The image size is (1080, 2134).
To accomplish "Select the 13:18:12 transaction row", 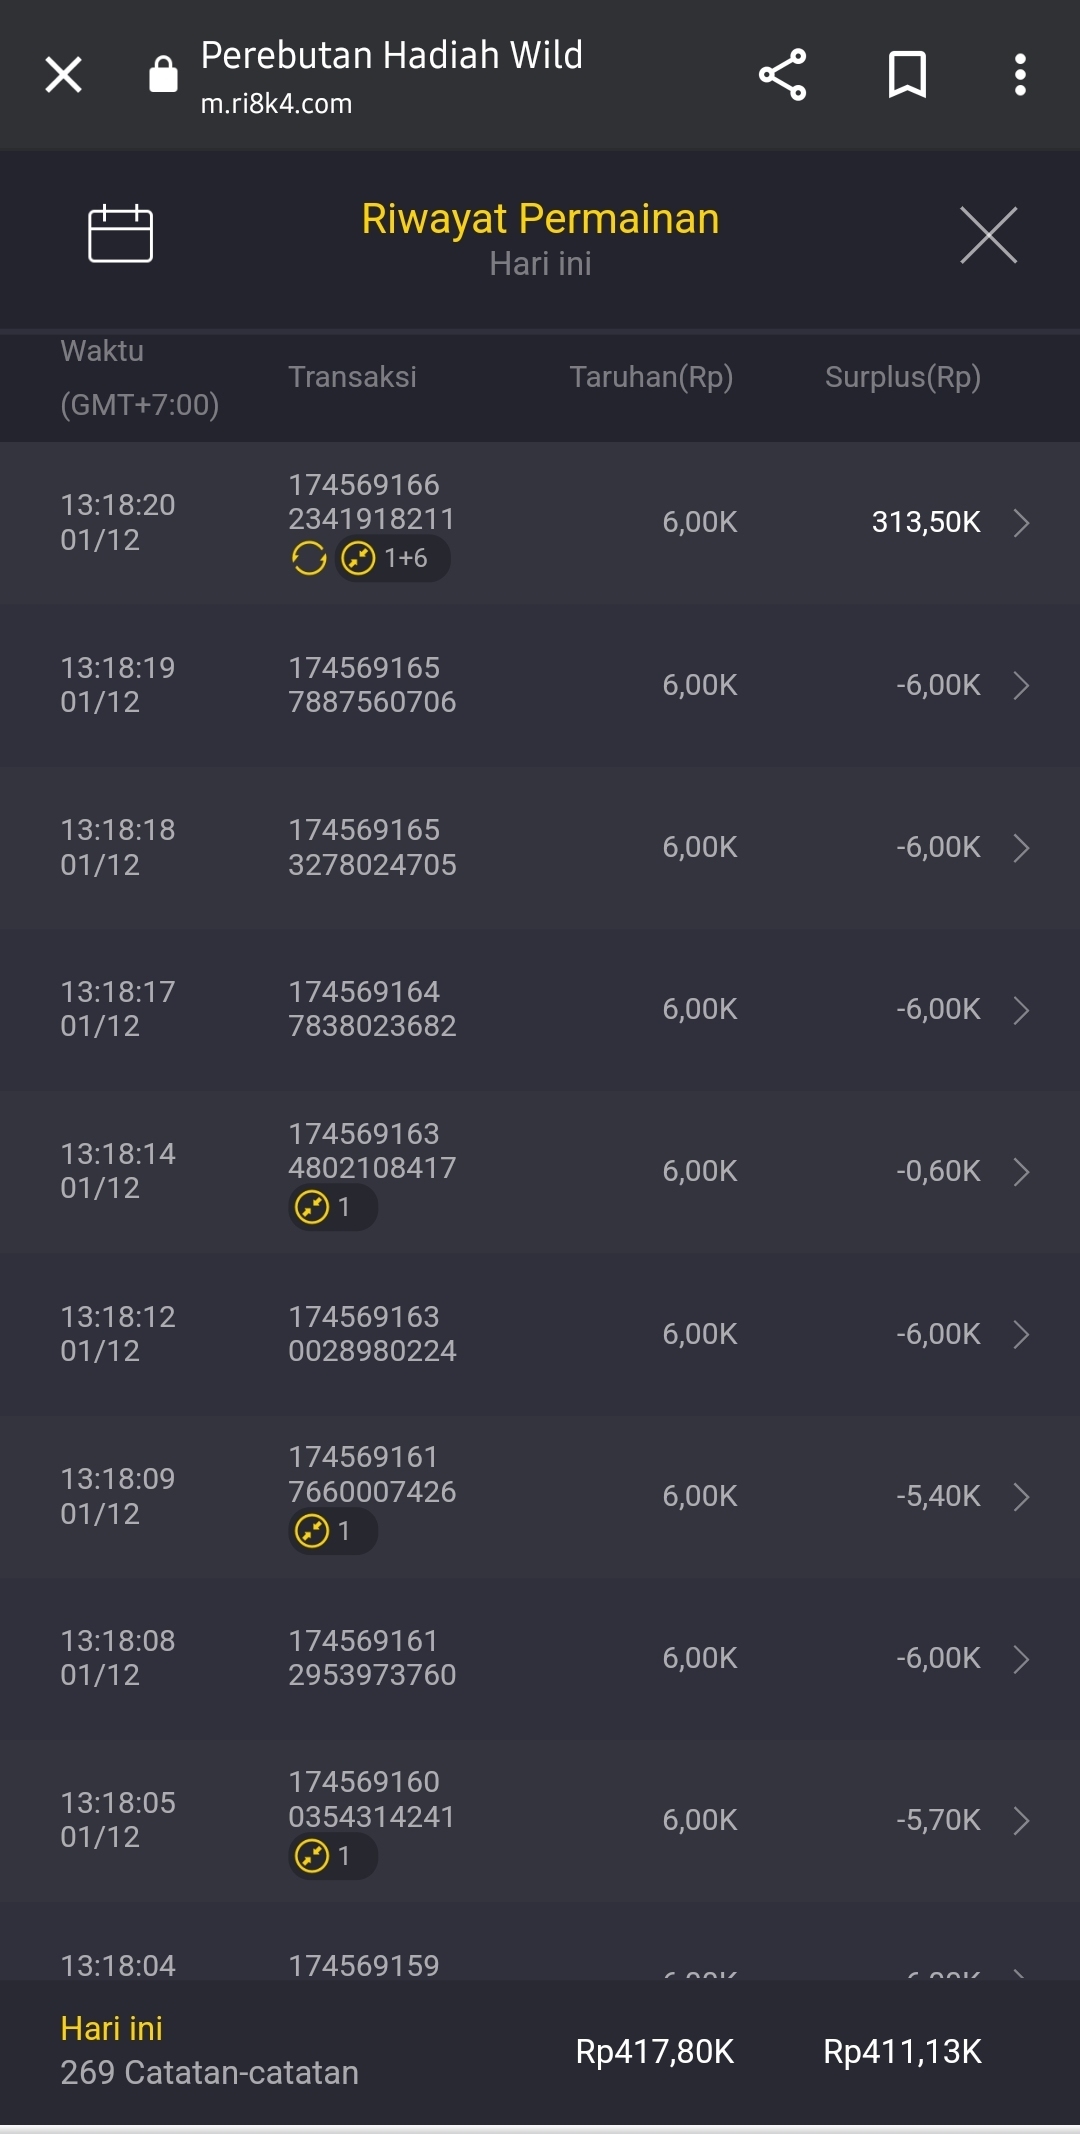I will pyautogui.click(x=540, y=1334).
